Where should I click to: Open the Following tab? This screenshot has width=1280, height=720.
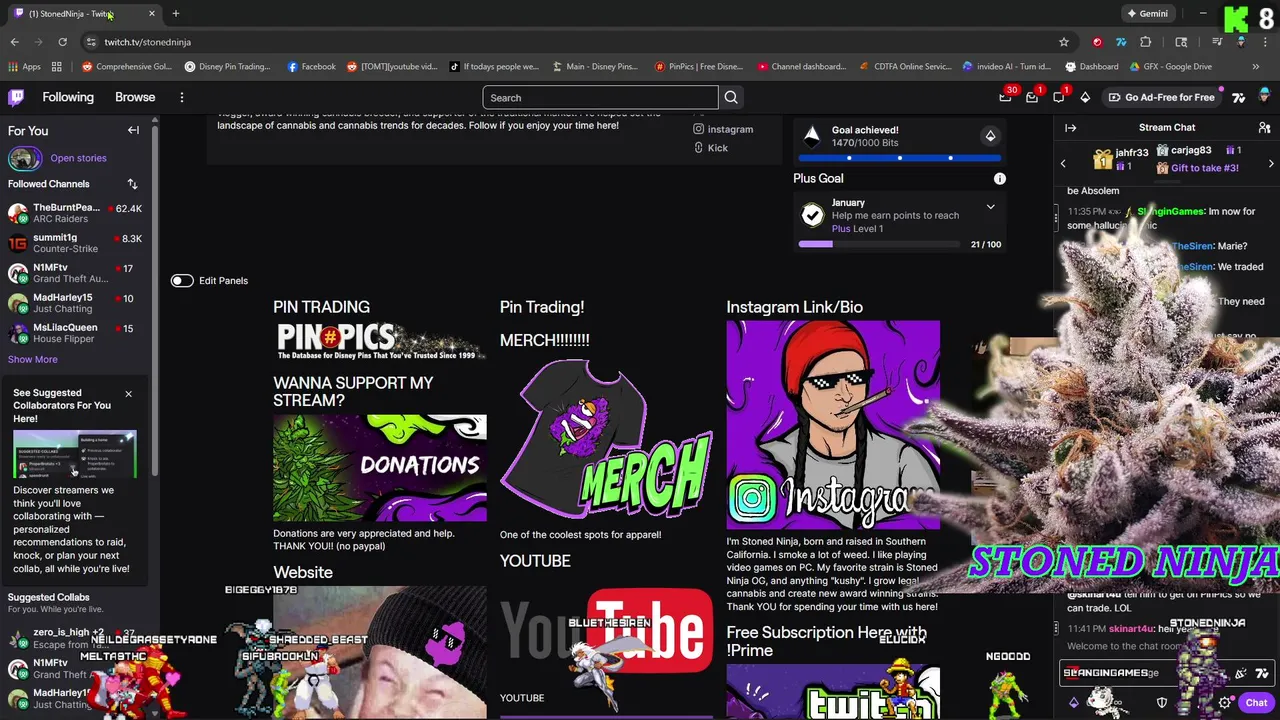68,97
